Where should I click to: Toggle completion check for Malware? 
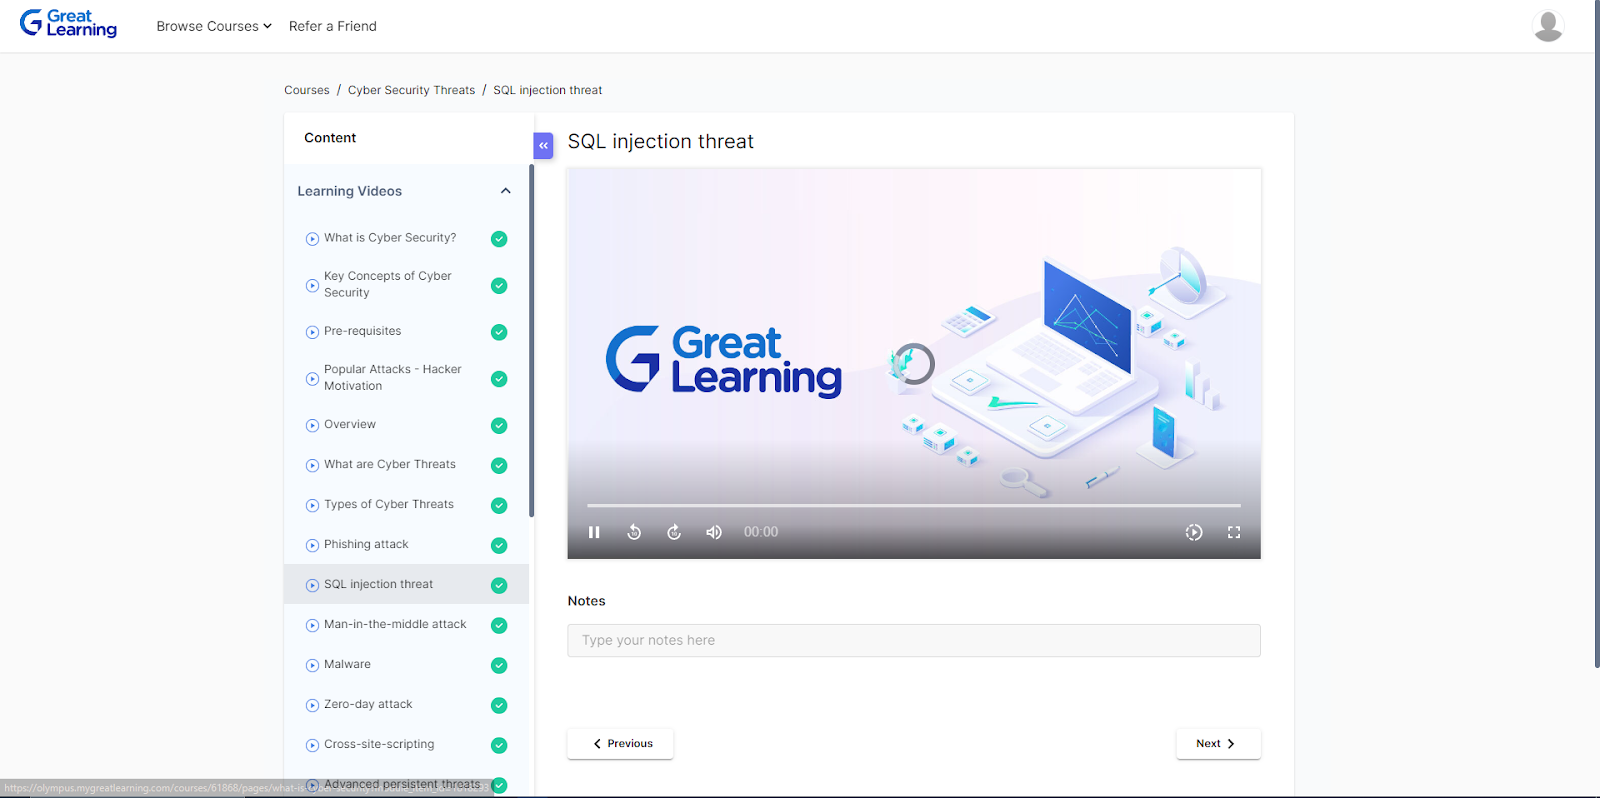tap(499, 666)
